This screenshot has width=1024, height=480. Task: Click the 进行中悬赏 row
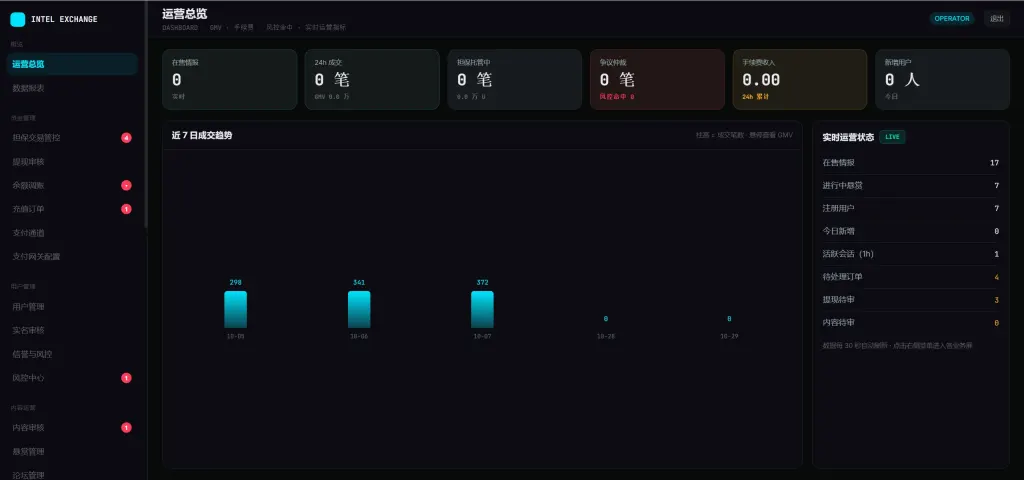tap(911, 185)
